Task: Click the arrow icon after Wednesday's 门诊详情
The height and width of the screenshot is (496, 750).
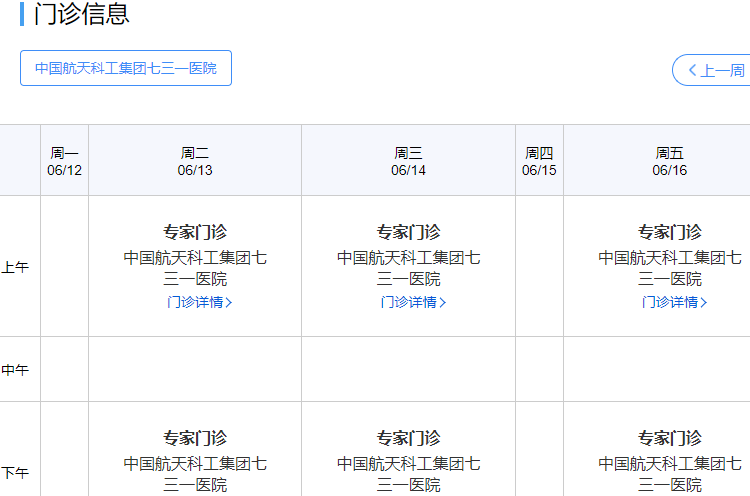Action: click(443, 303)
